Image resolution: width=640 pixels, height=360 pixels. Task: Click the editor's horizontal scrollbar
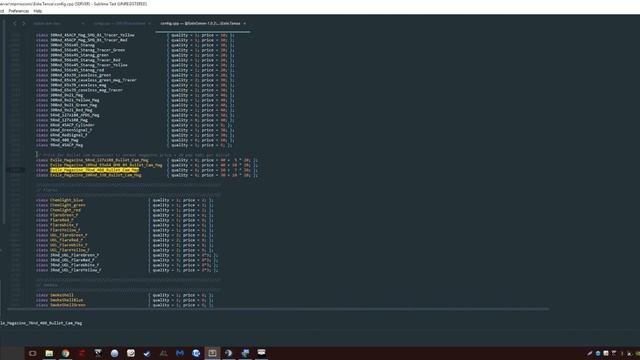point(278,309)
